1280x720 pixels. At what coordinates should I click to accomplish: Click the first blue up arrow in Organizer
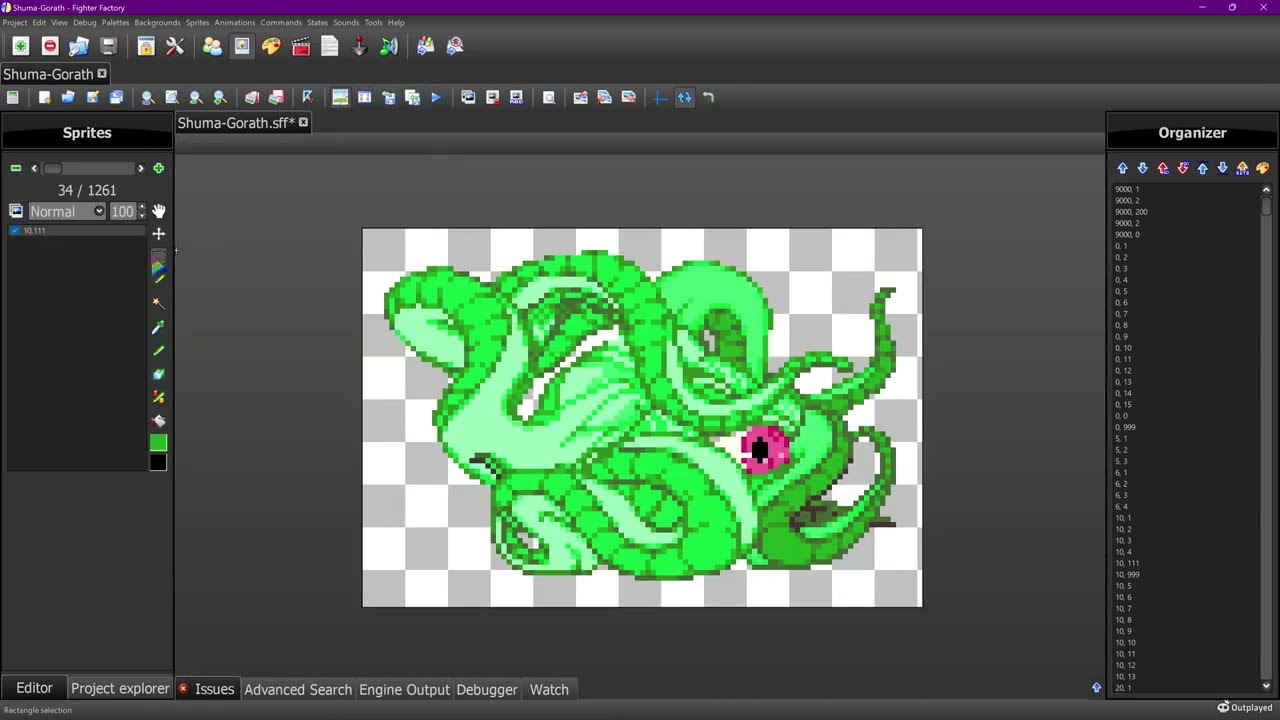coord(1122,168)
